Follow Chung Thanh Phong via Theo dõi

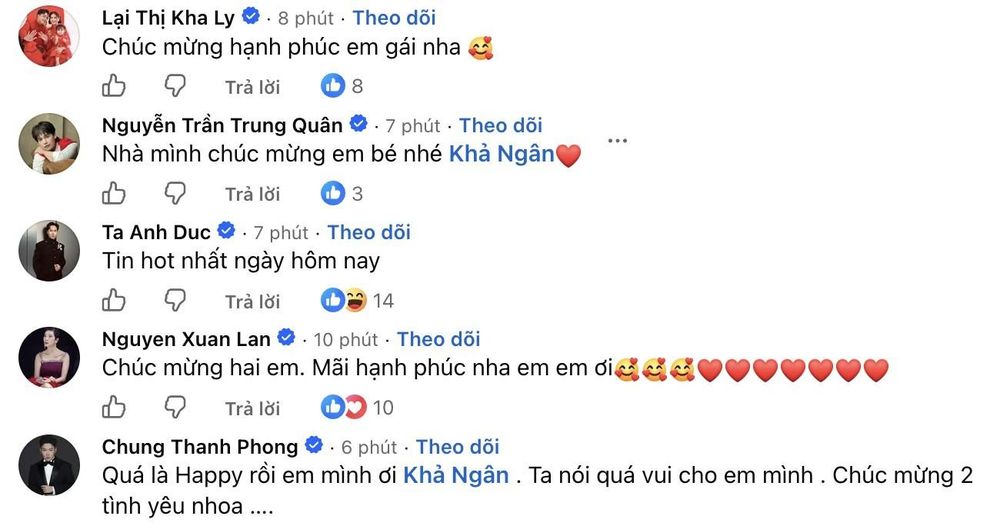[457, 447]
